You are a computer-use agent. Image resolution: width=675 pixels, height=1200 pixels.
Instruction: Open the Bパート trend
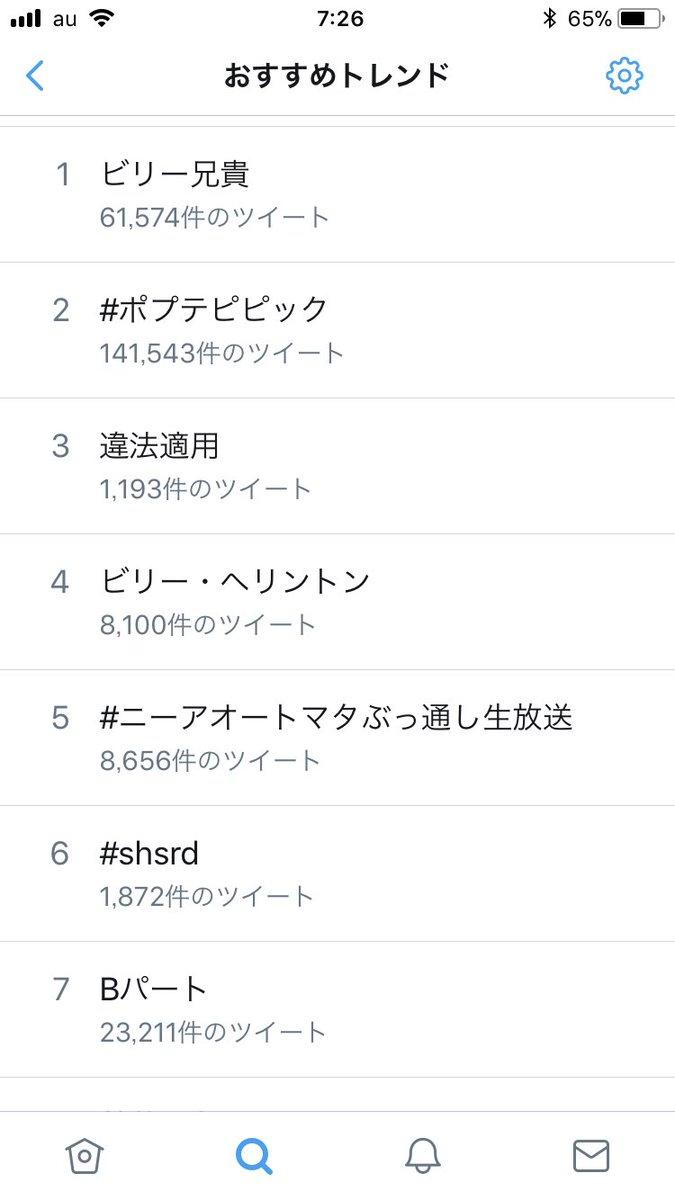[x=154, y=989]
